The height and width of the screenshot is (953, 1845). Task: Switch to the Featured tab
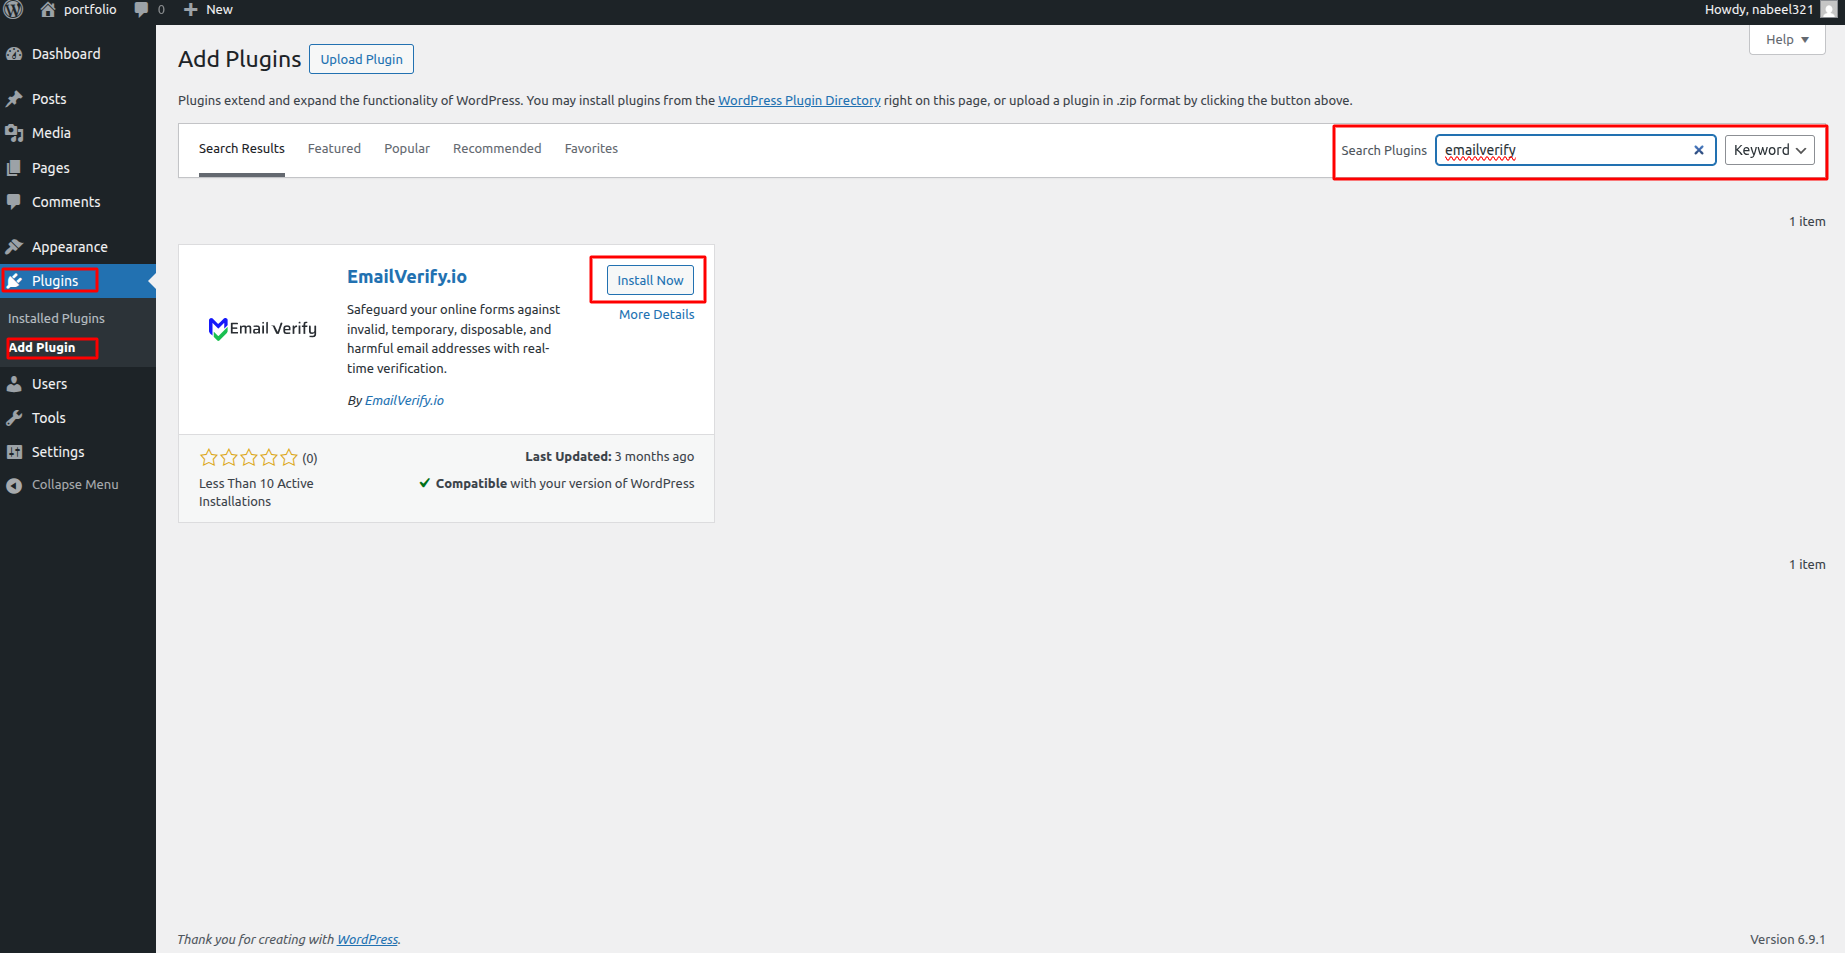(334, 149)
